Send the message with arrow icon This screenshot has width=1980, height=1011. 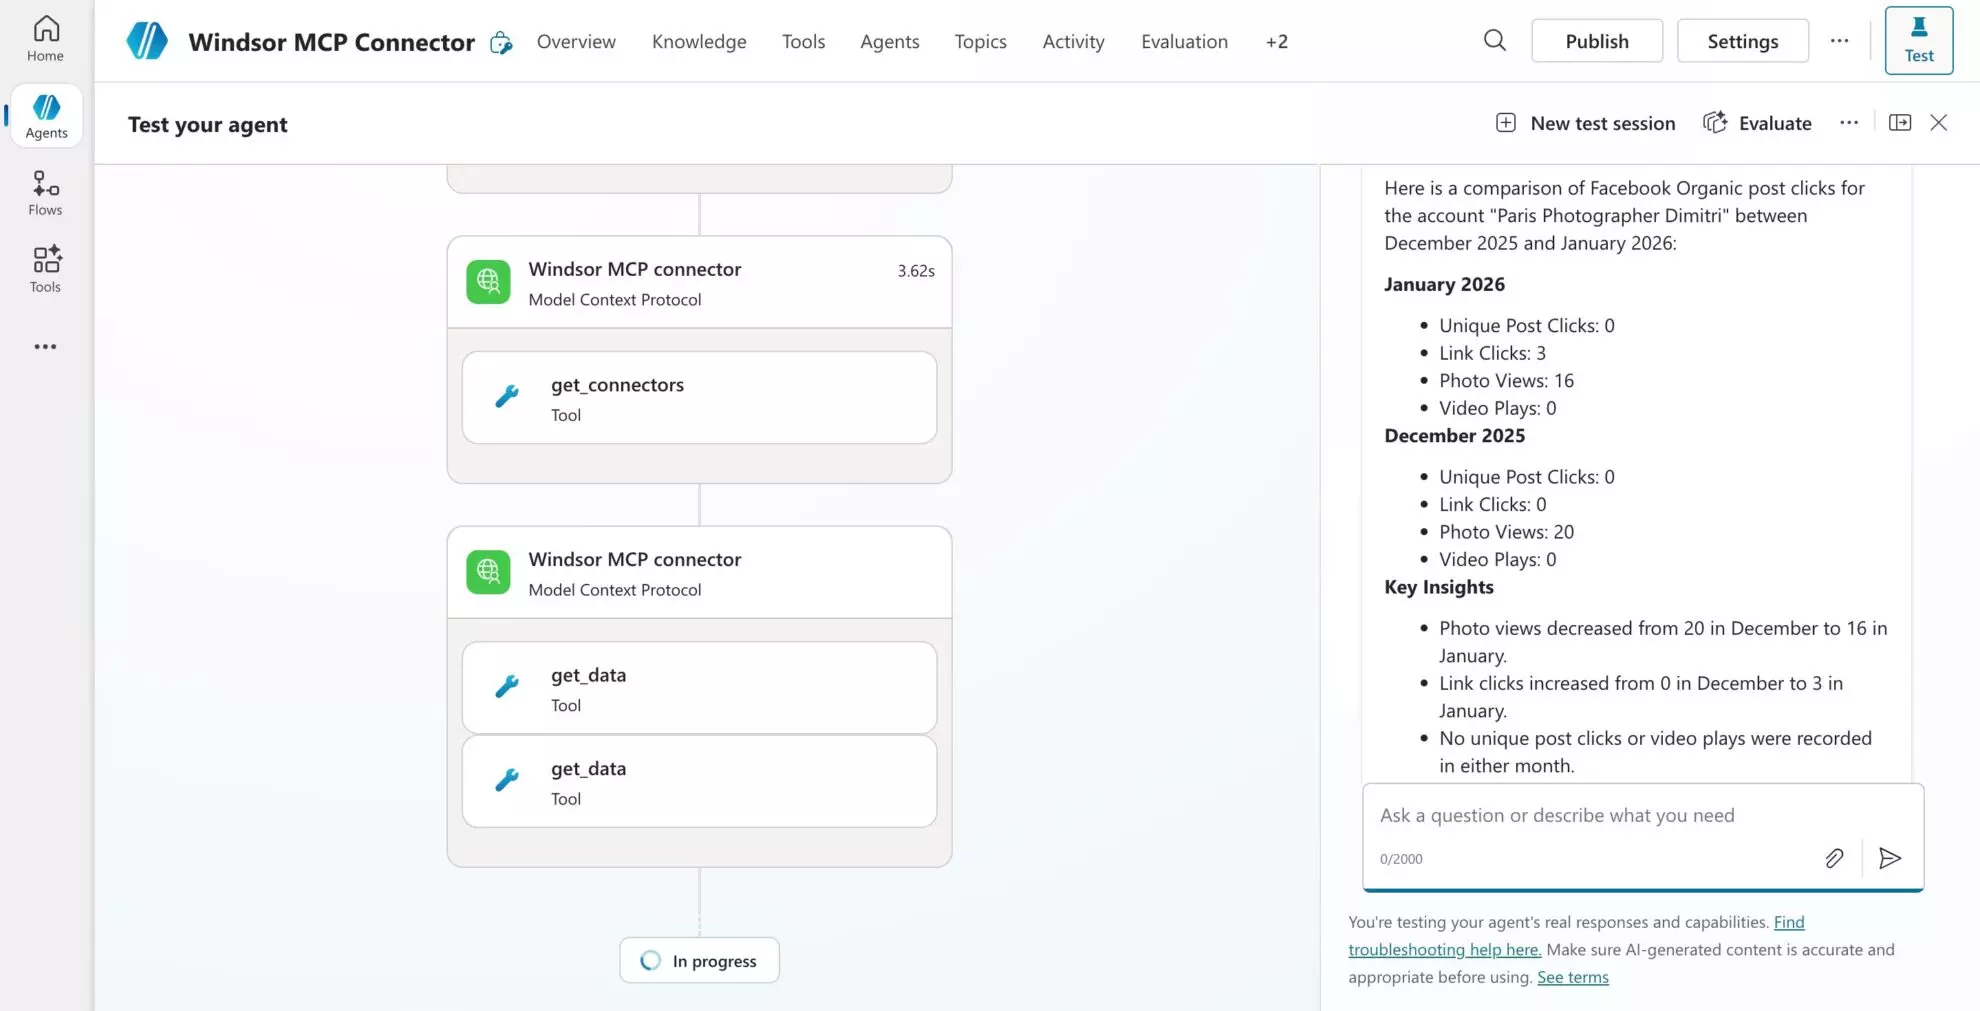1889,858
